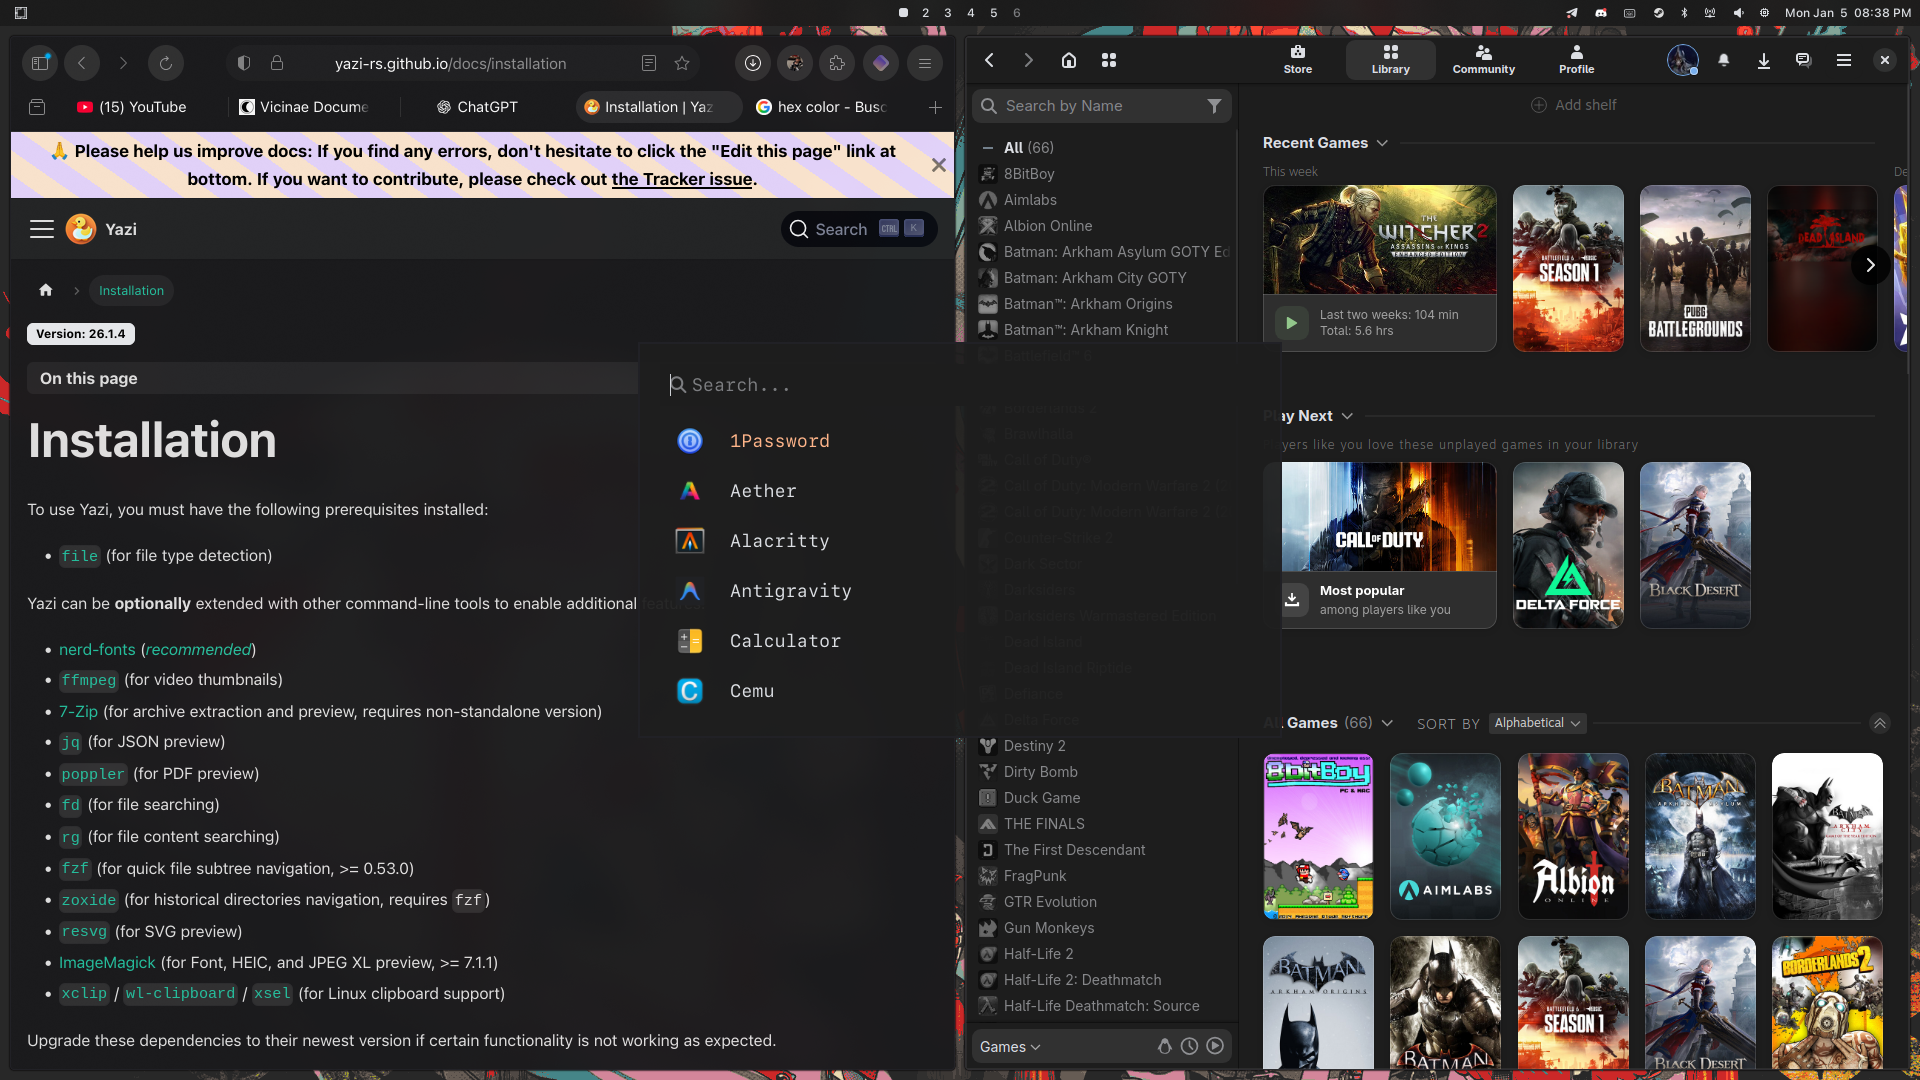Open Steam downloads manager icon

point(1764,60)
